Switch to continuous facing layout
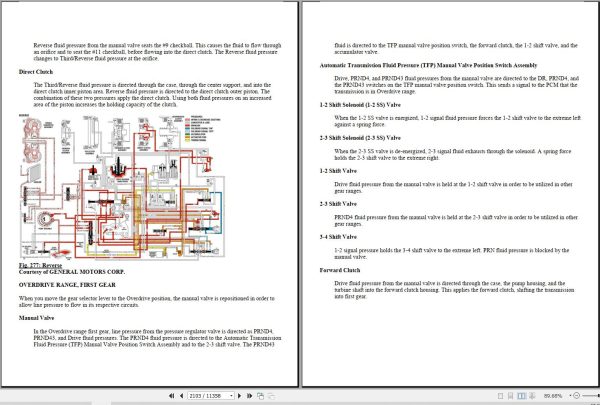600x405 pixels. pos(532,396)
